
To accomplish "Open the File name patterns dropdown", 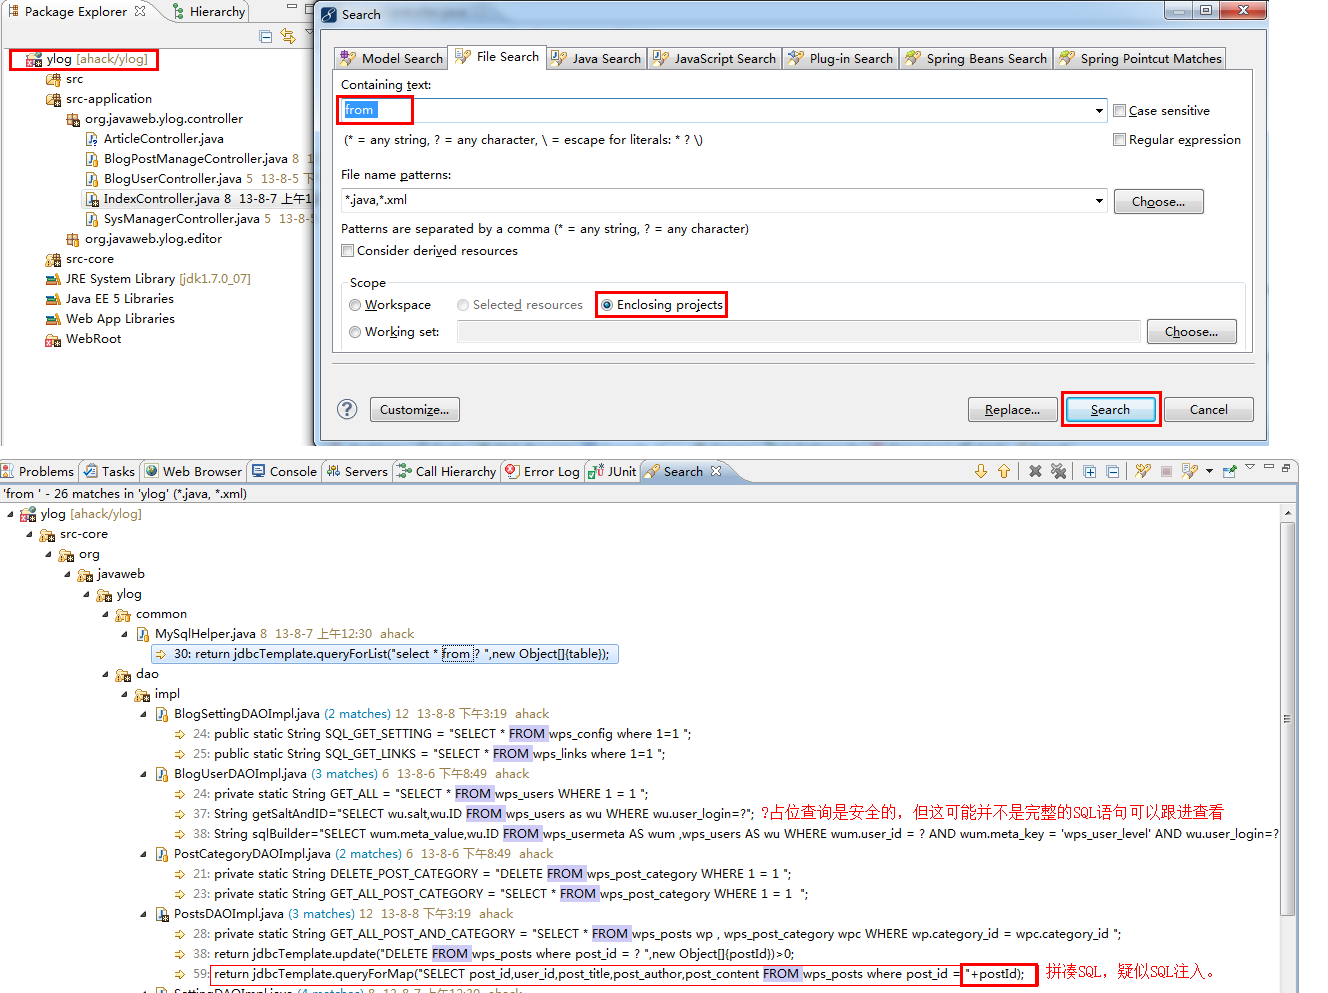I will [1099, 200].
